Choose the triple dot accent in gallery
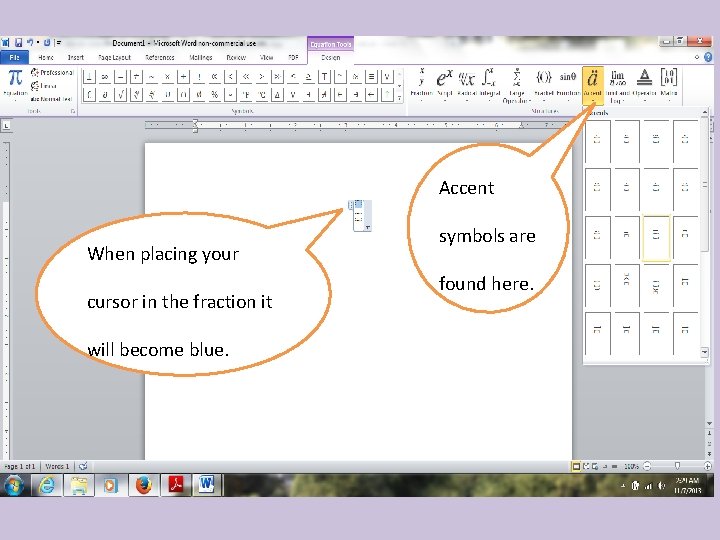Viewport: 720px width, 540px height. click(x=656, y=141)
